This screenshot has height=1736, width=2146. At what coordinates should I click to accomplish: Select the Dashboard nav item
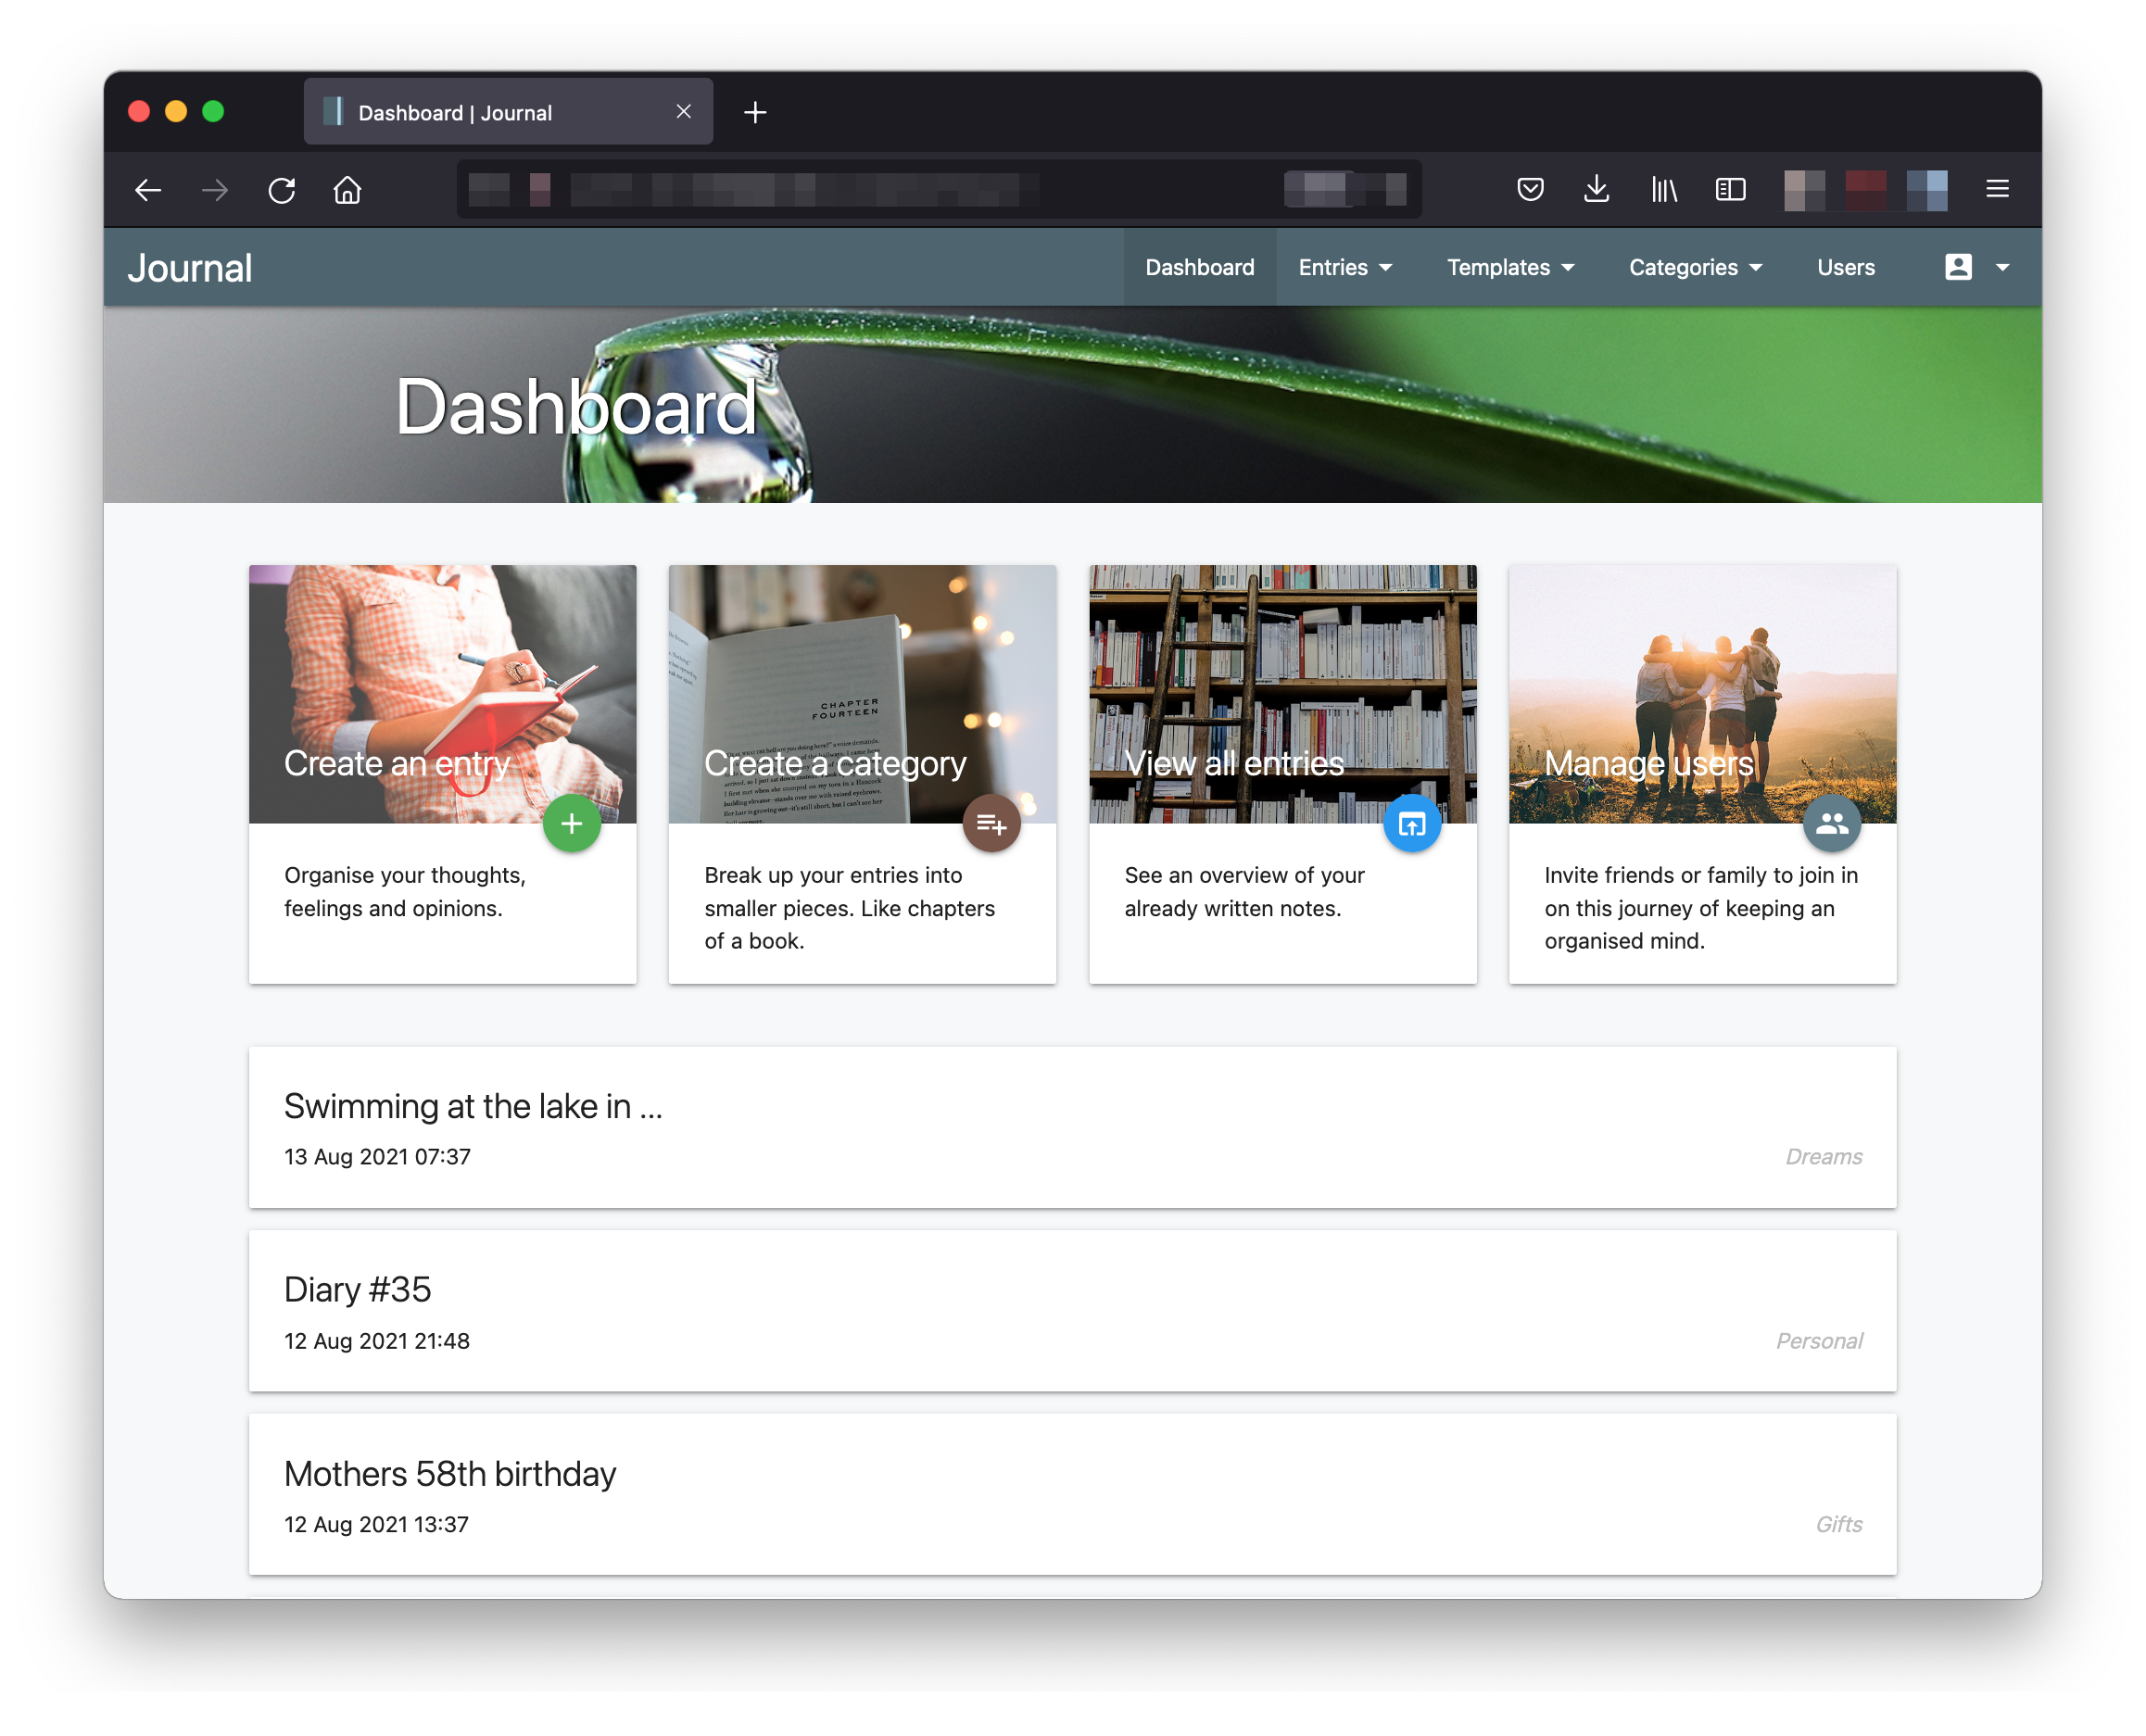coord(1199,267)
